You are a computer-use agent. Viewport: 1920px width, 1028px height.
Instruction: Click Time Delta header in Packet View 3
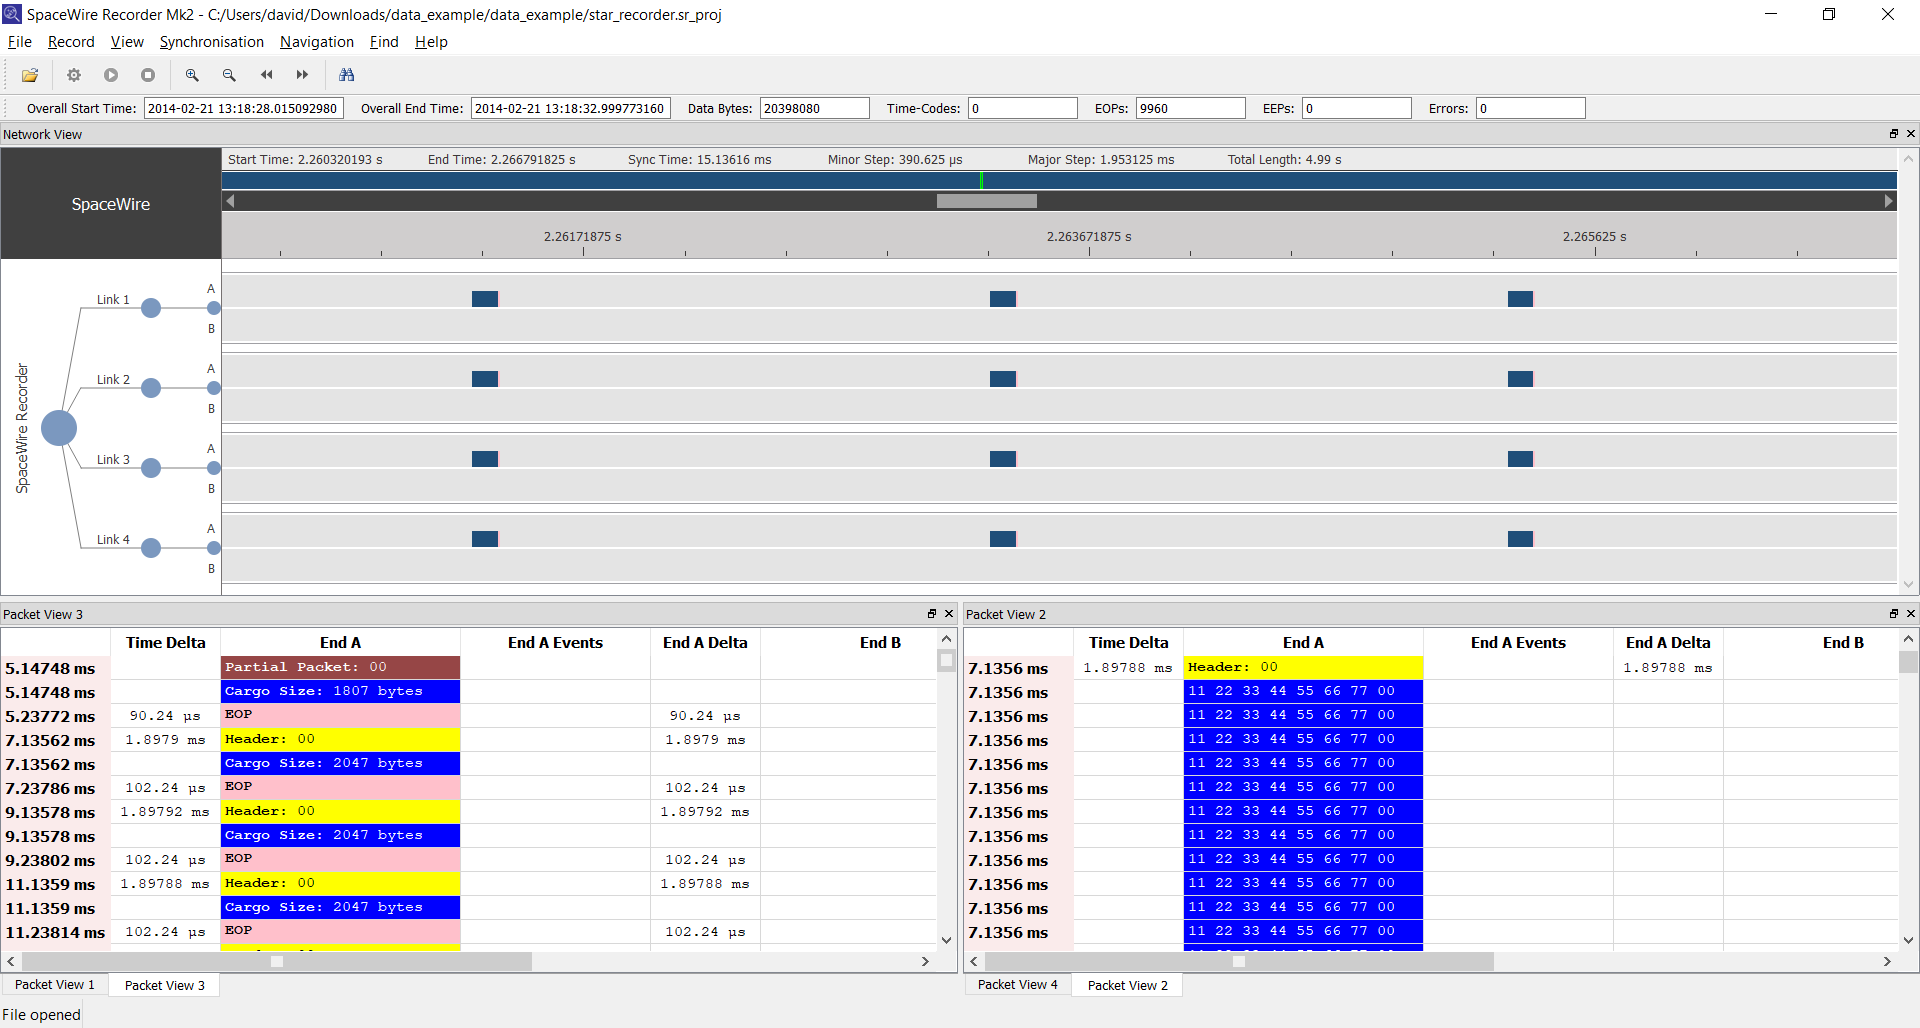click(166, 643)
